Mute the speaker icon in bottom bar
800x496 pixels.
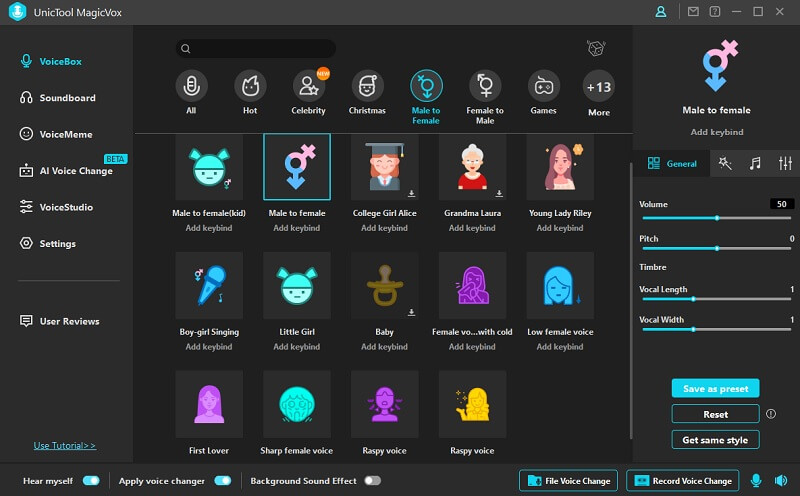[779, 481]
